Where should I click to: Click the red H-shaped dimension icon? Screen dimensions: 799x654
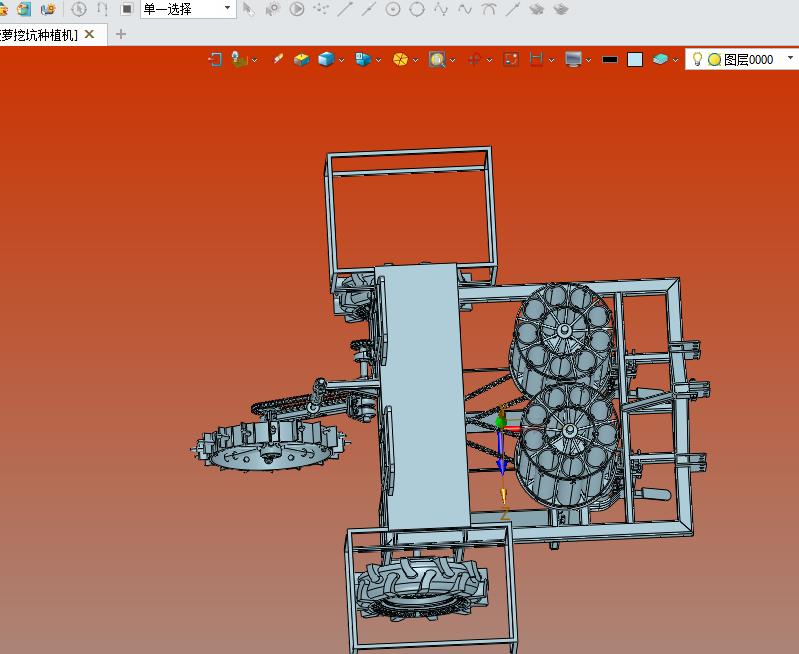click(x=536, y=60)
